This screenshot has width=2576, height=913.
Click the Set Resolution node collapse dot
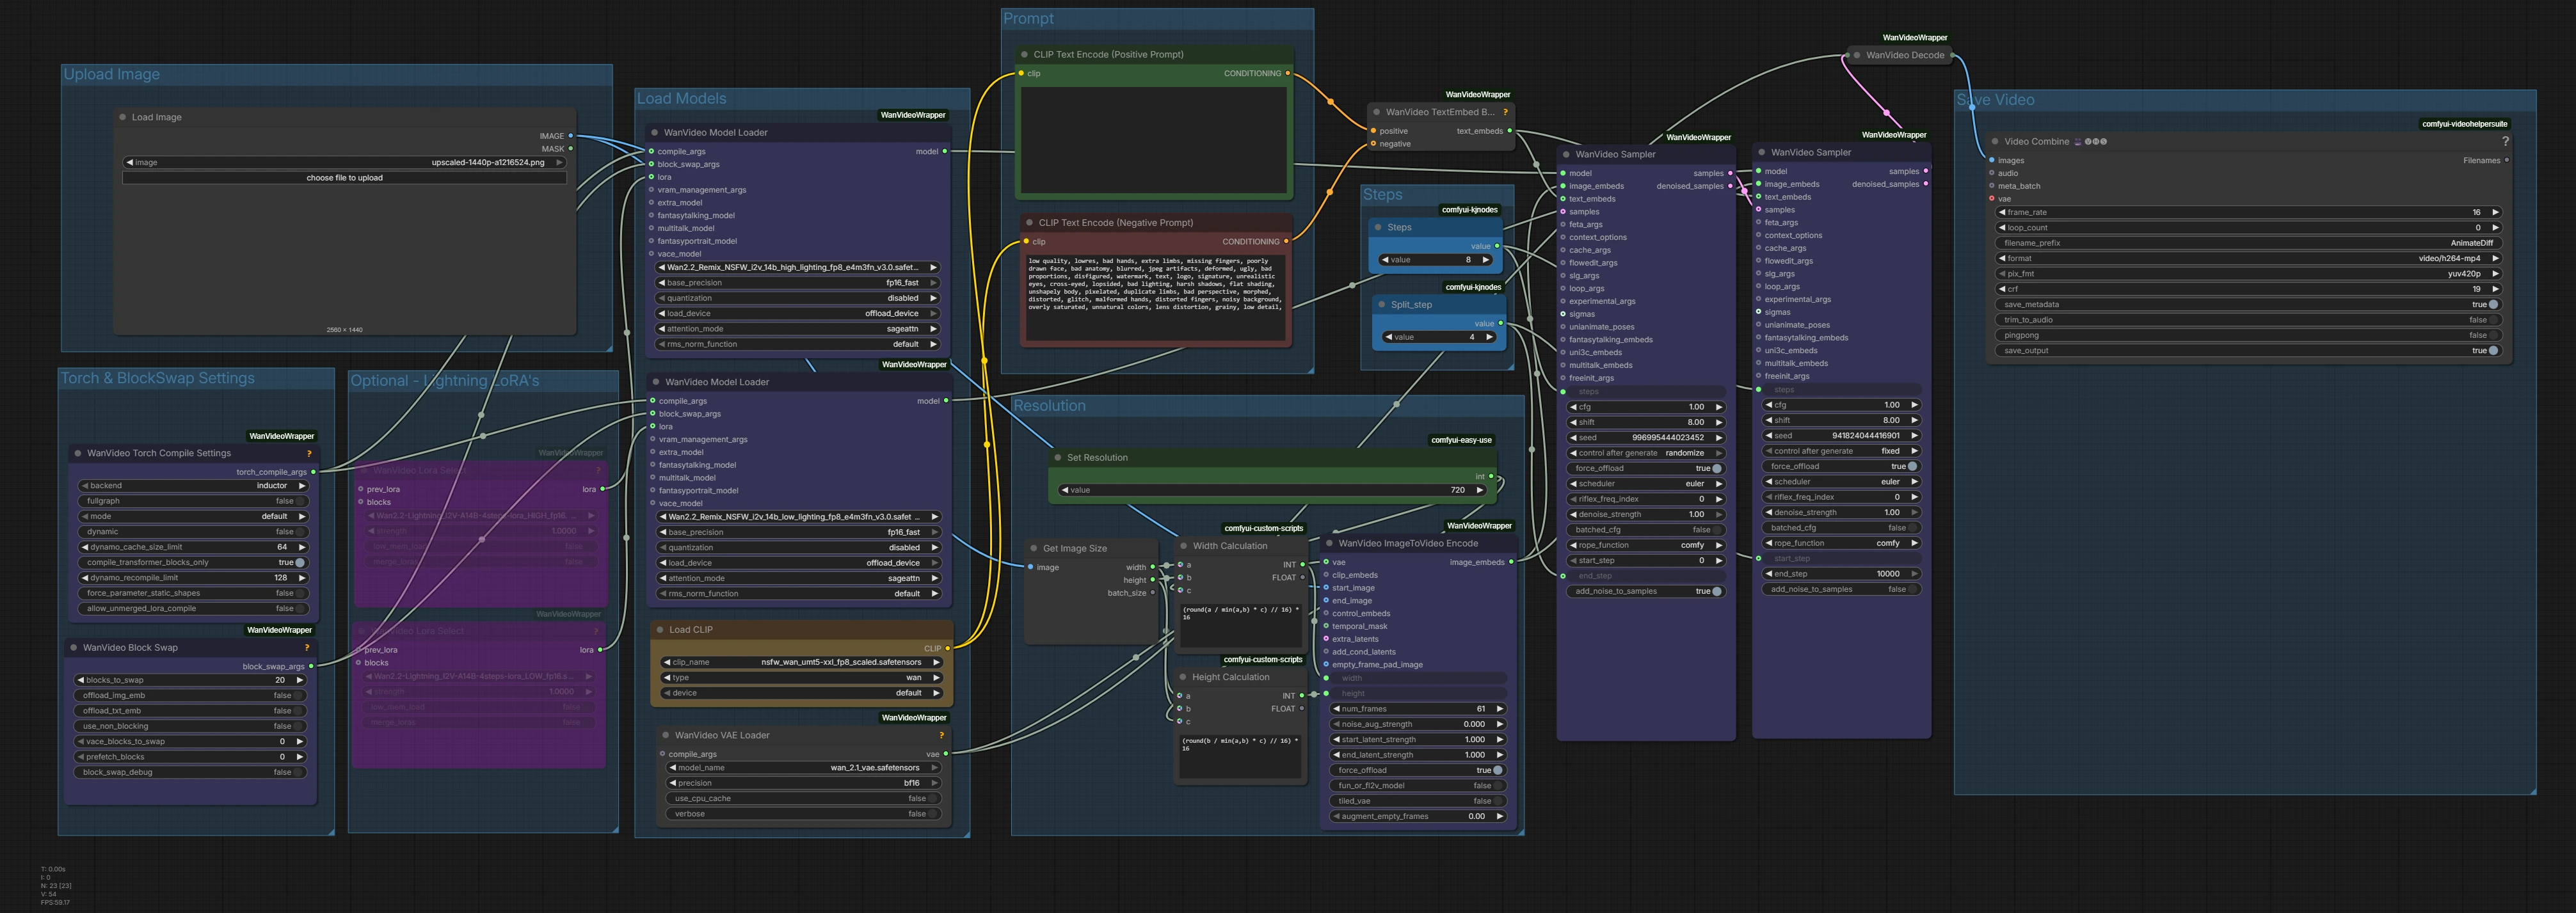coord(1058,457)
